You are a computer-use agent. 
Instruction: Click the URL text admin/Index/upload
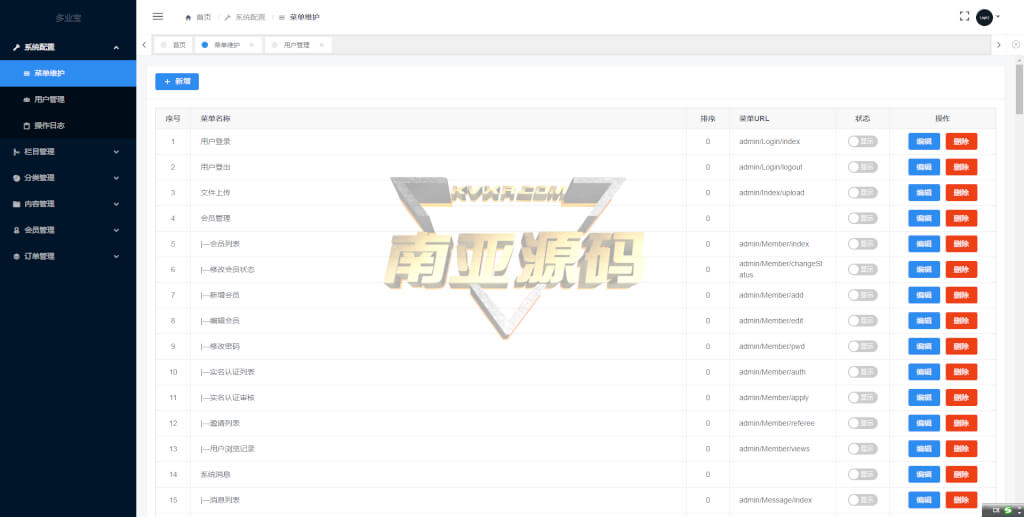click(771, 193)
